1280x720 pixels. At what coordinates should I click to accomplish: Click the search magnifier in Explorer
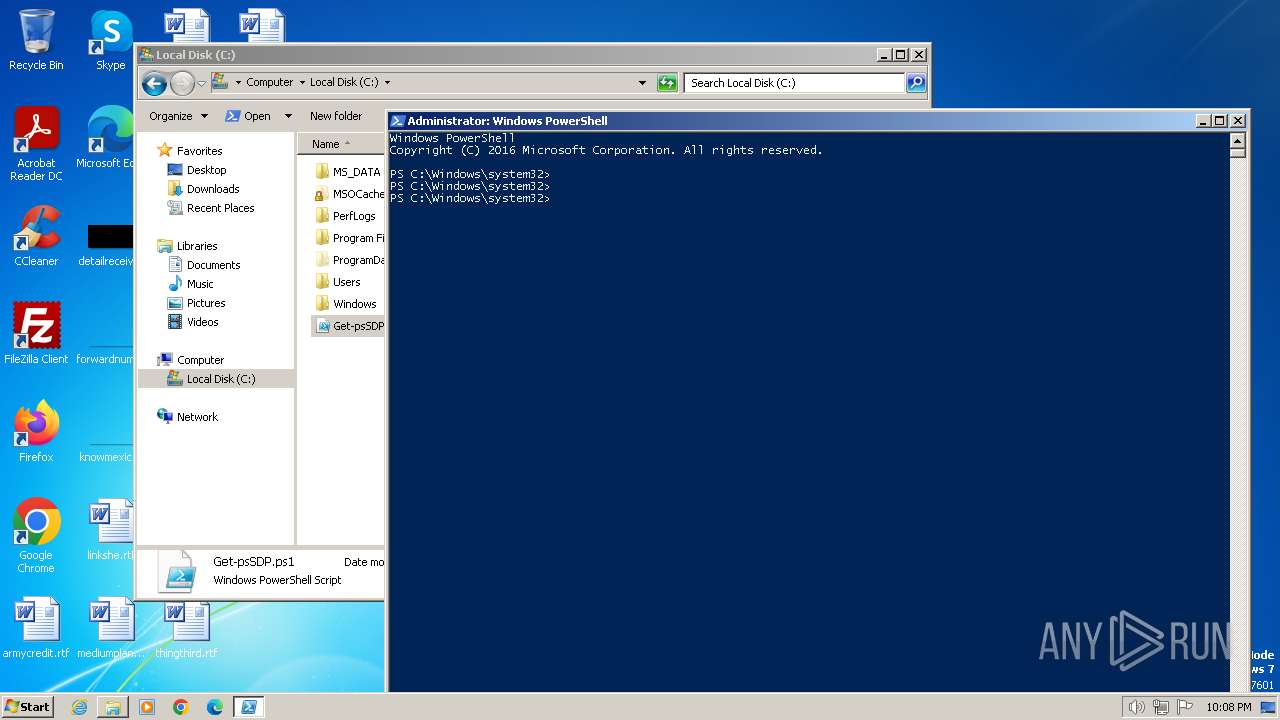pos(916,83)
